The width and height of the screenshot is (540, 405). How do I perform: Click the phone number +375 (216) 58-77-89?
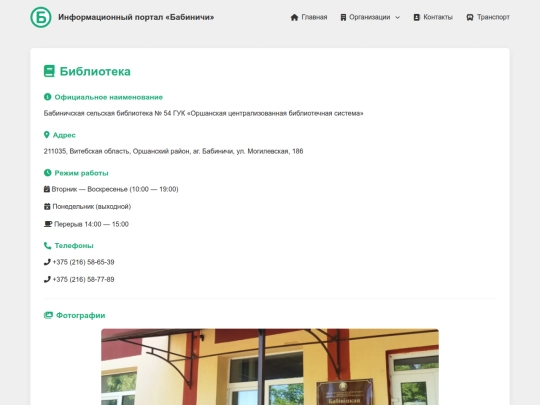click(x=83, y=279)
